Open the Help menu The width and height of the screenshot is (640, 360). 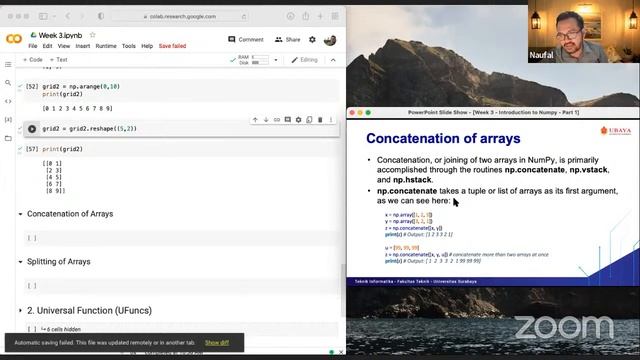coord(147,46)
